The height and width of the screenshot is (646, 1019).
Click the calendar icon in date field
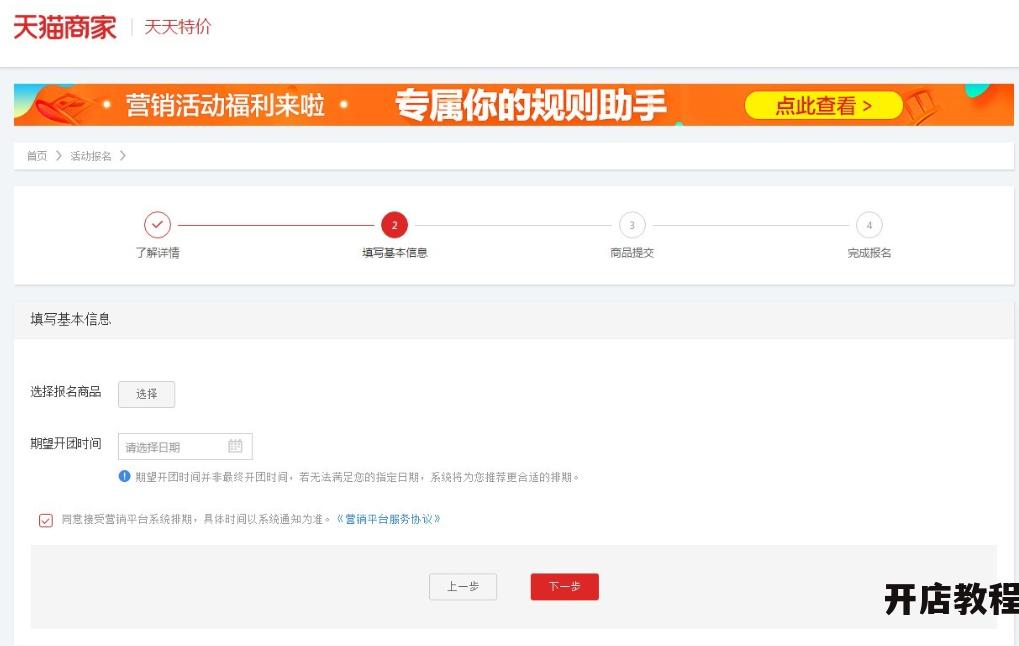(235, 446)
